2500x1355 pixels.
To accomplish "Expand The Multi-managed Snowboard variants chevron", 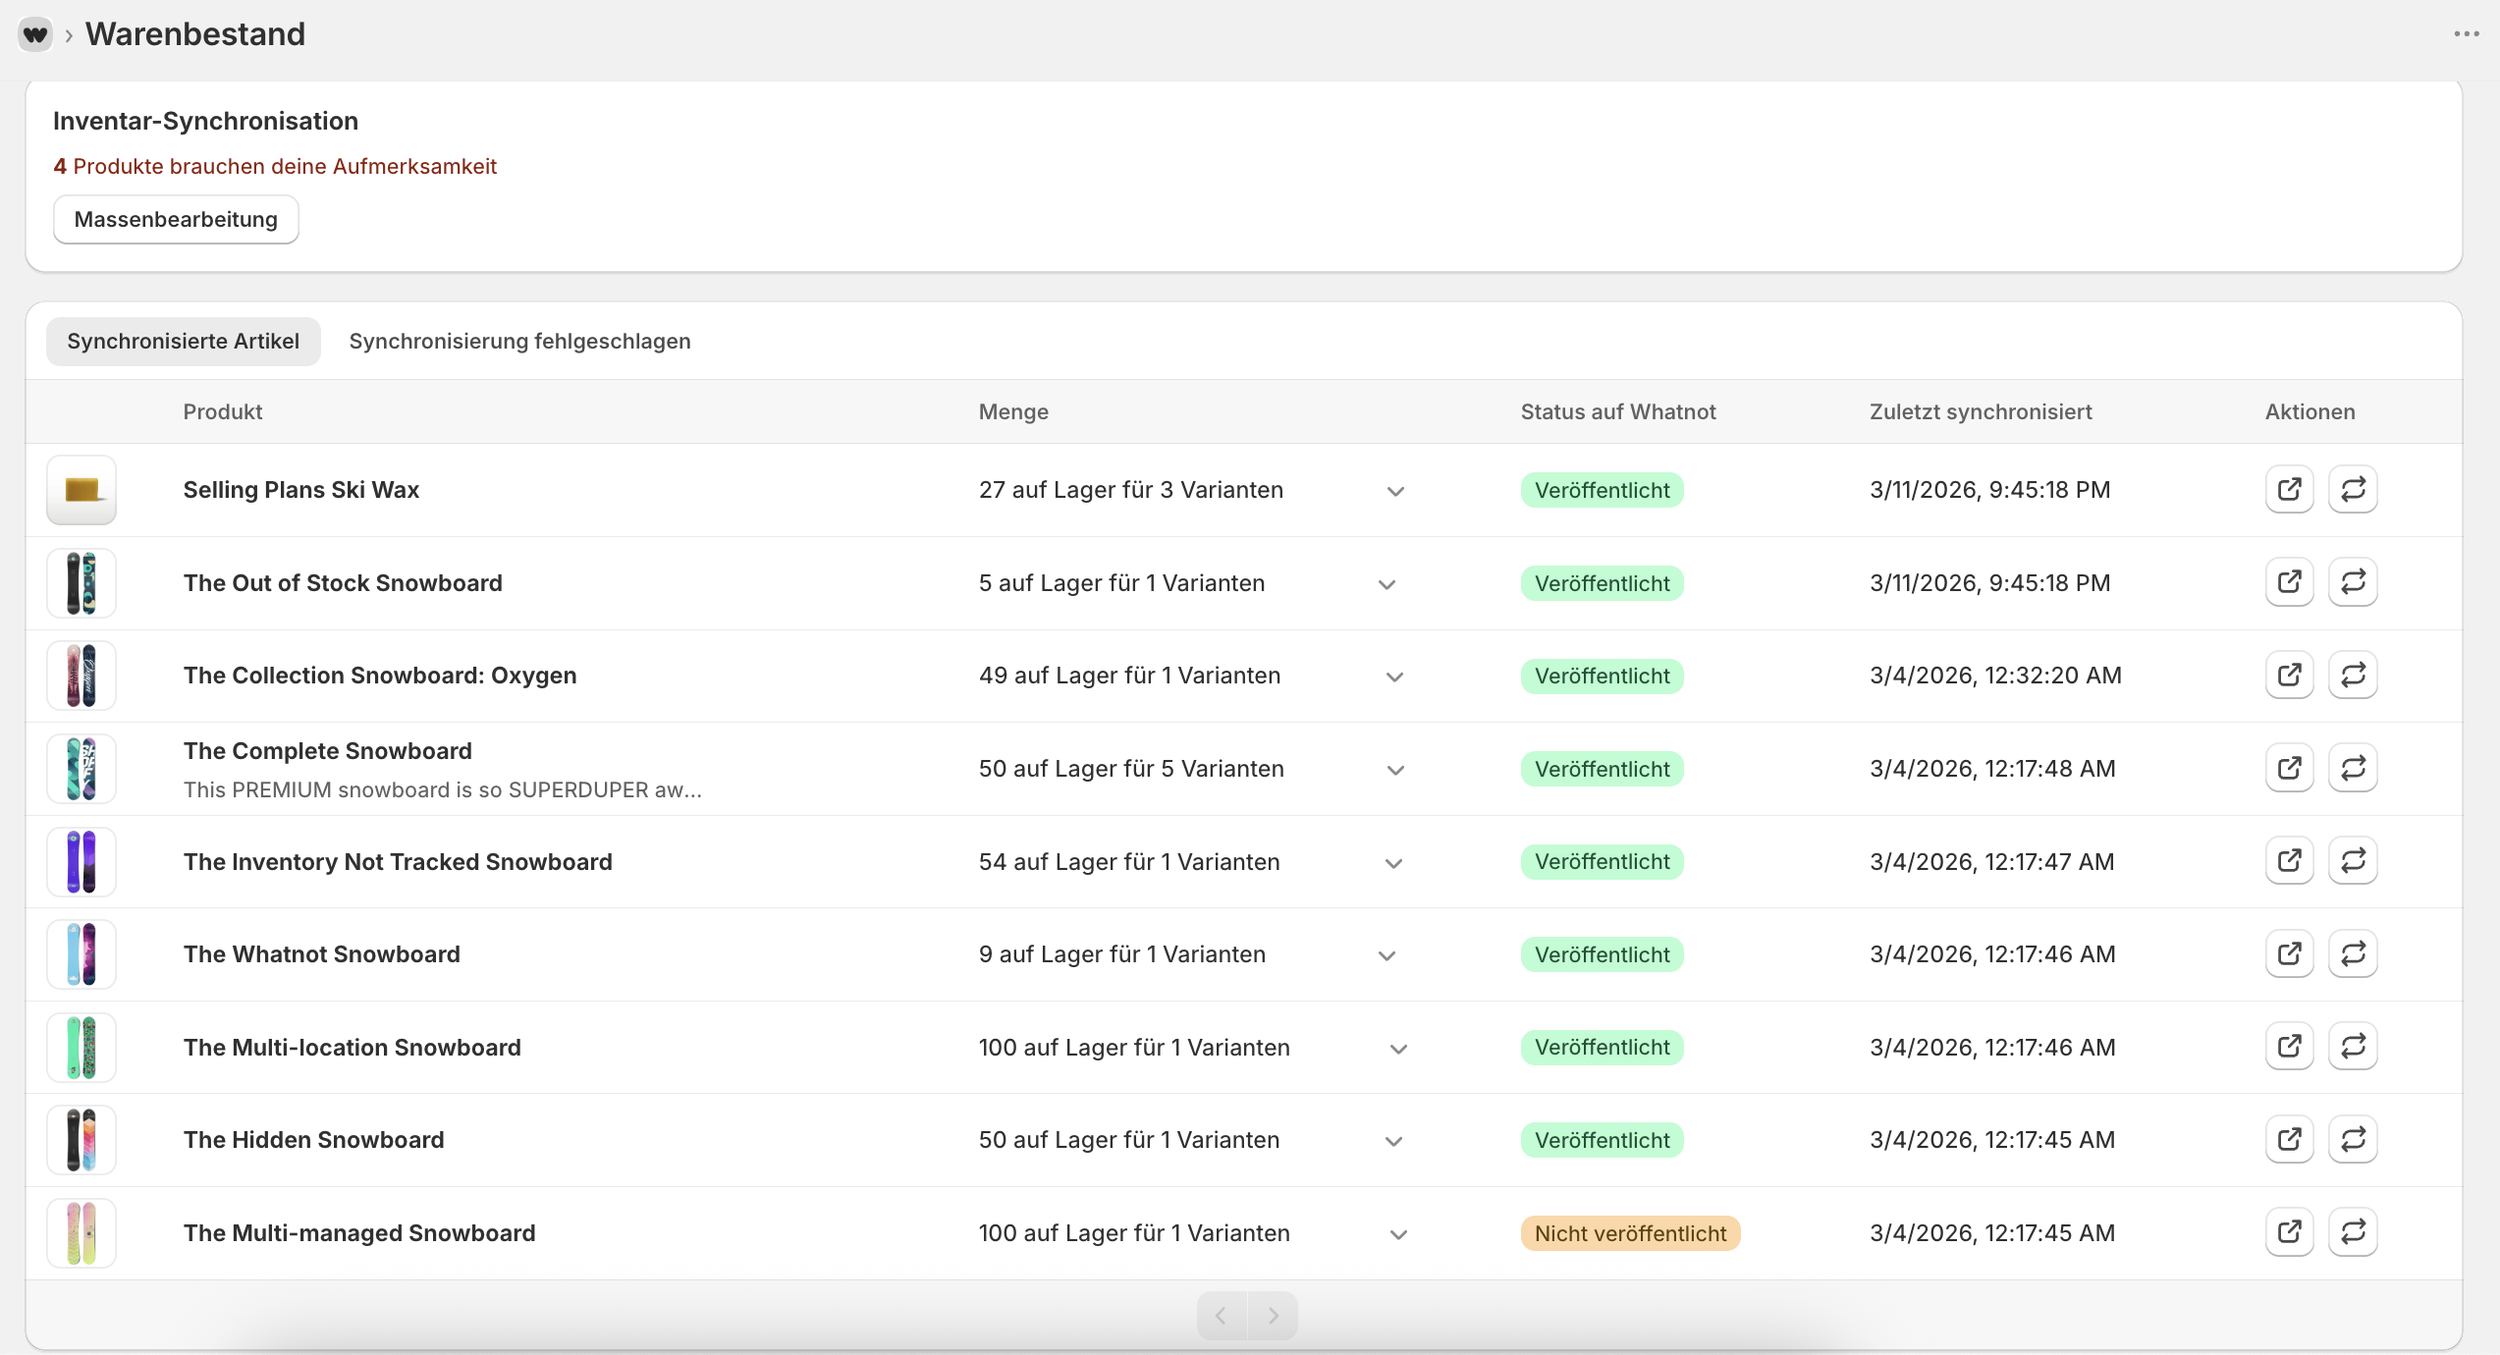I will click(1398, 1235).
